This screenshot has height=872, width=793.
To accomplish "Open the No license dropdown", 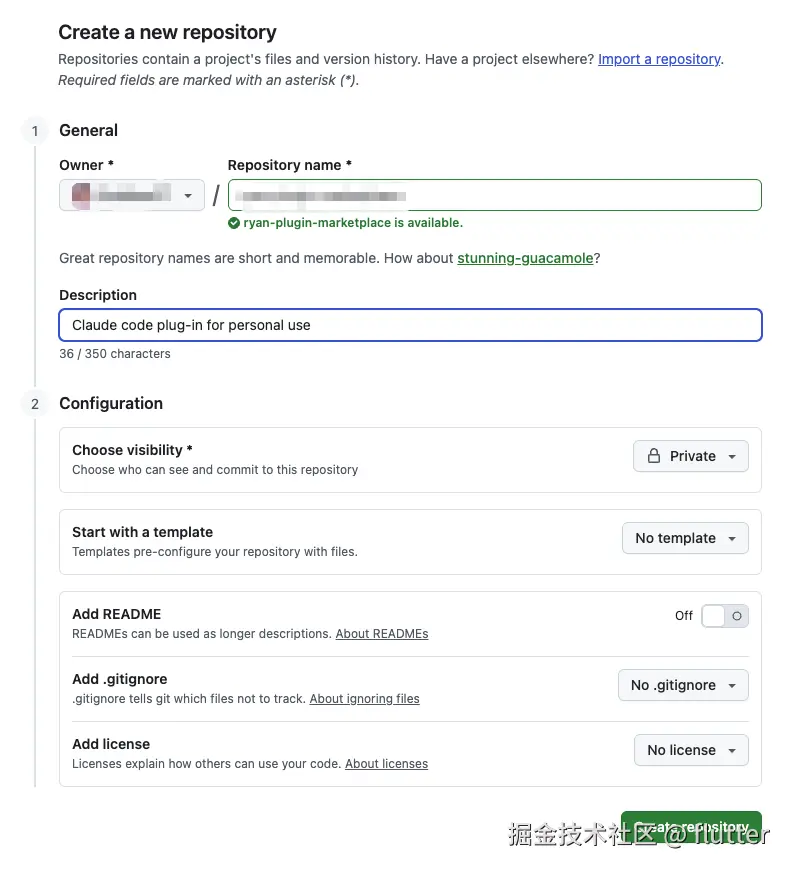I will 691,750.
